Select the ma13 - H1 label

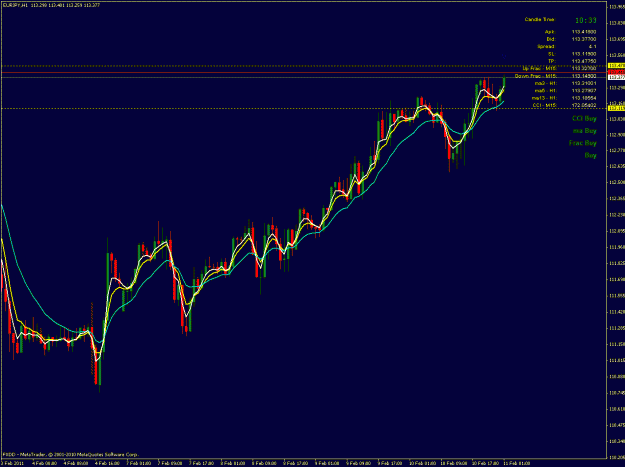click(544, 98)
